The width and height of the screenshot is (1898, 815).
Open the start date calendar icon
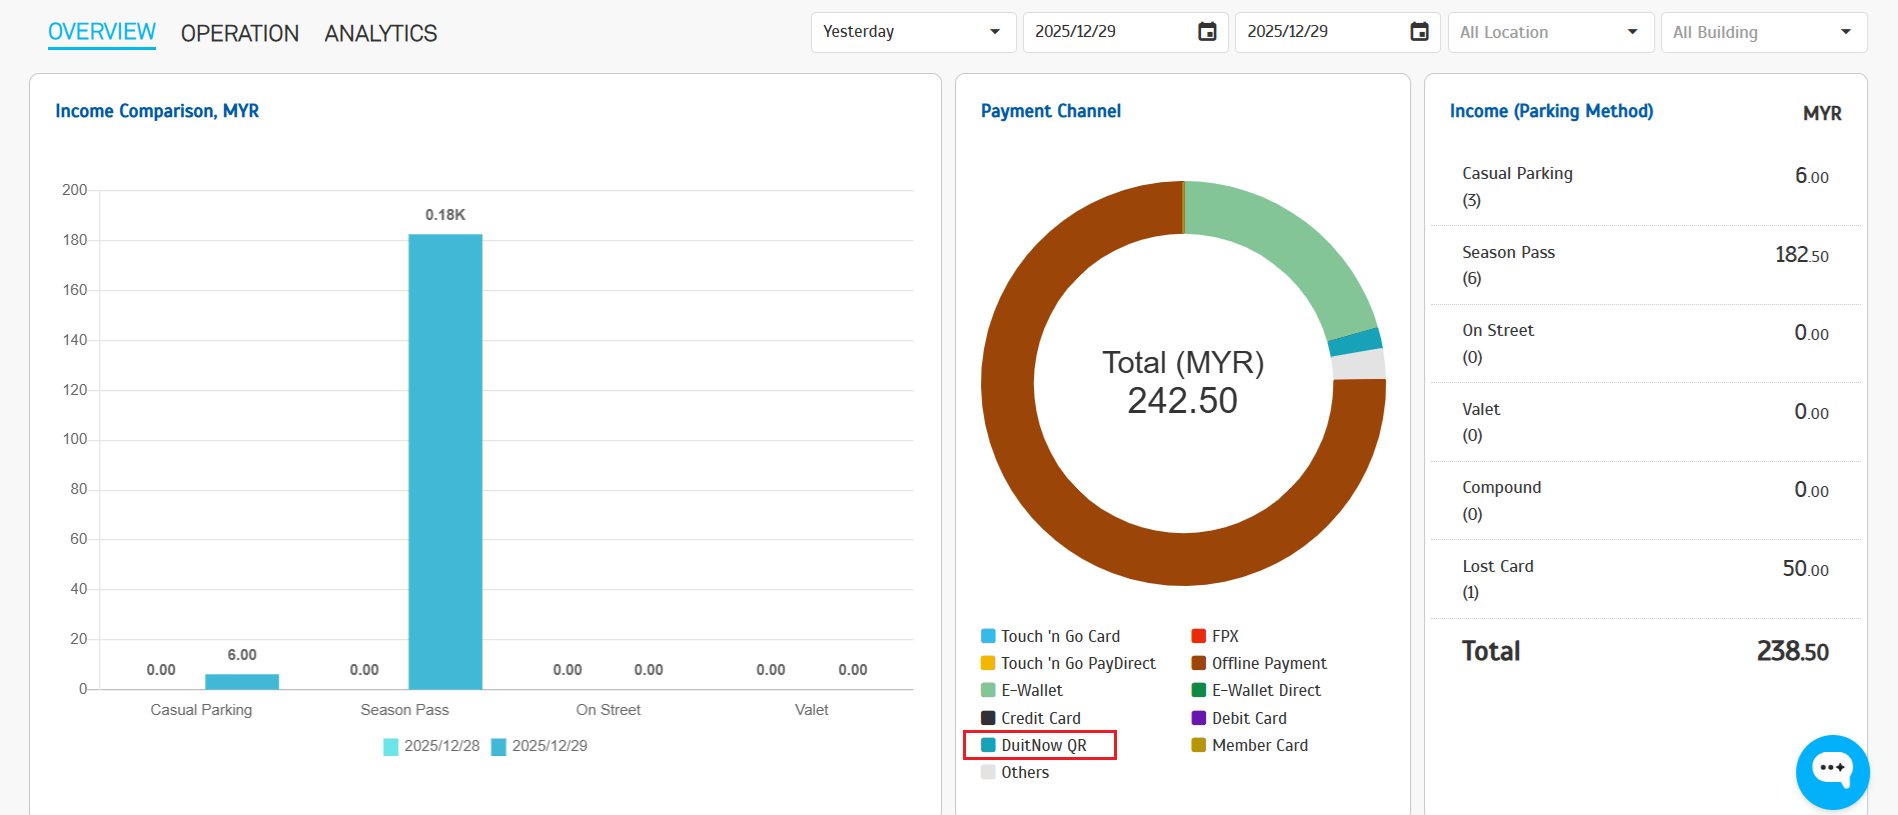point(1207,32)
